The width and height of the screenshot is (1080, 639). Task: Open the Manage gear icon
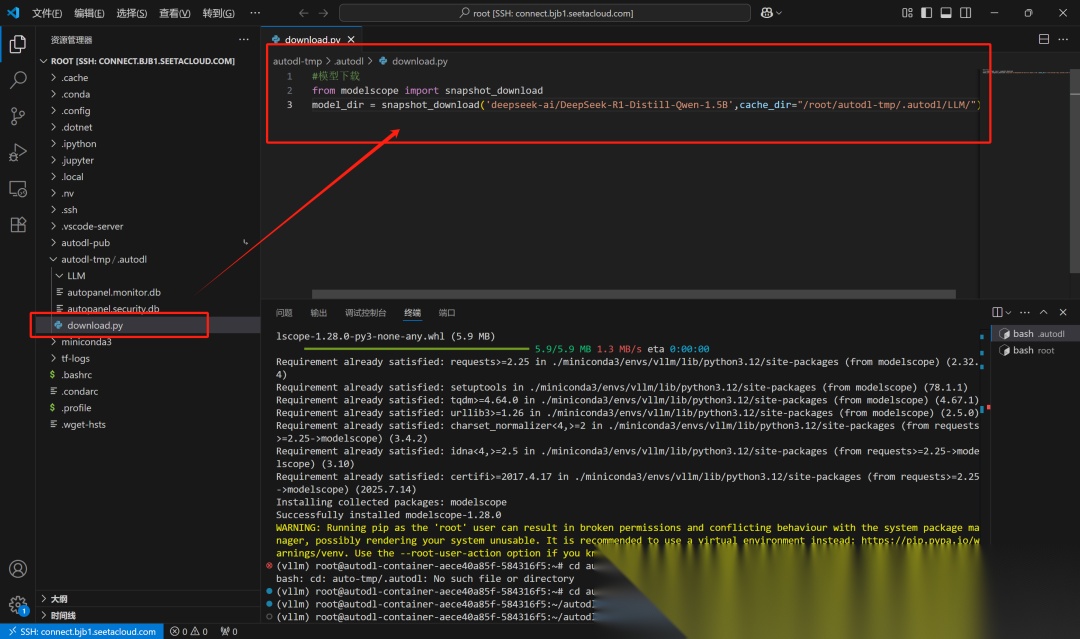point(18,605)
